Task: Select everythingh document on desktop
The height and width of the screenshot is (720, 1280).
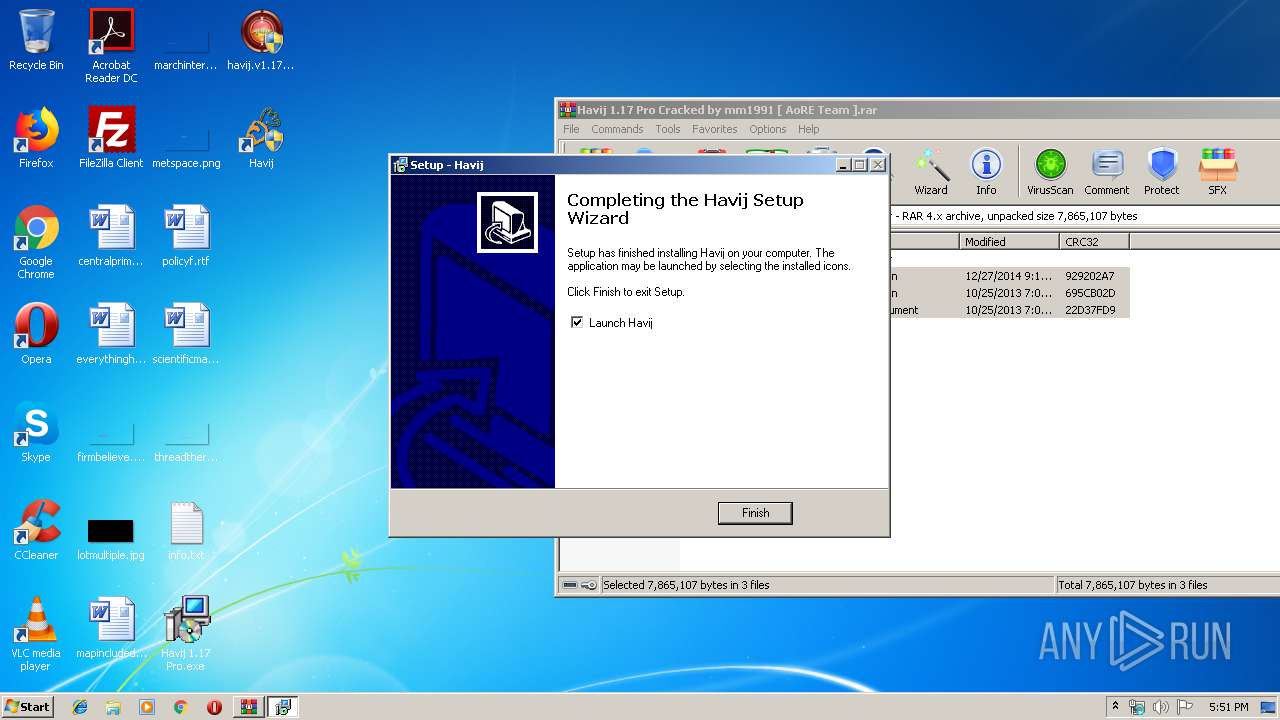Action: (111, 334)
